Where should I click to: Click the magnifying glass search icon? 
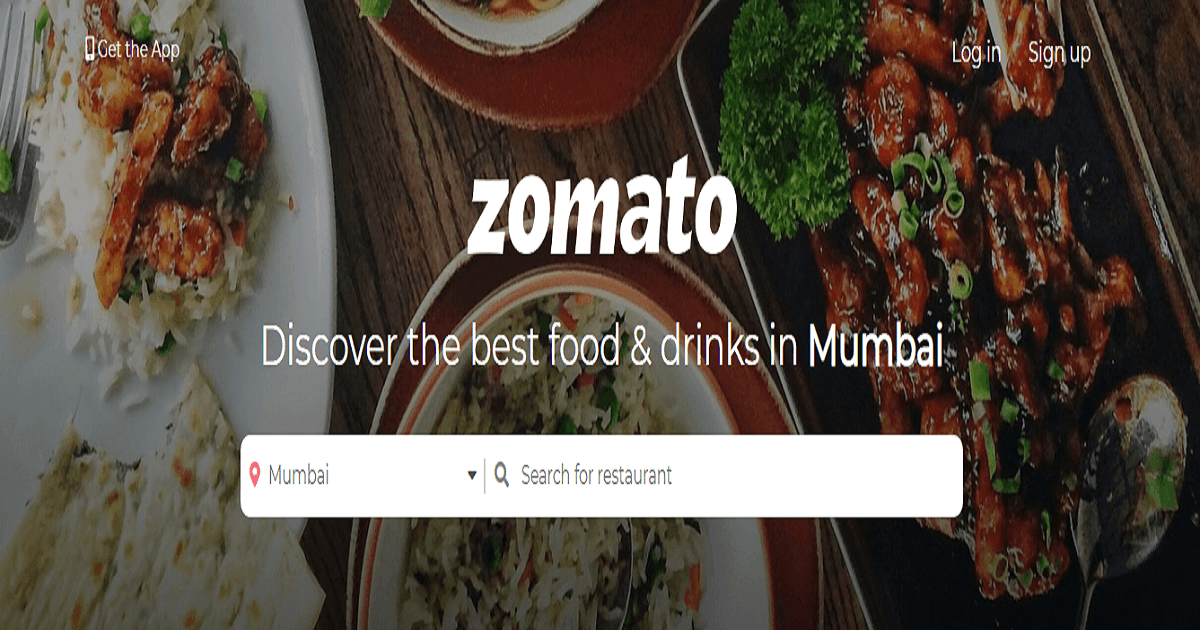[502, 474]
